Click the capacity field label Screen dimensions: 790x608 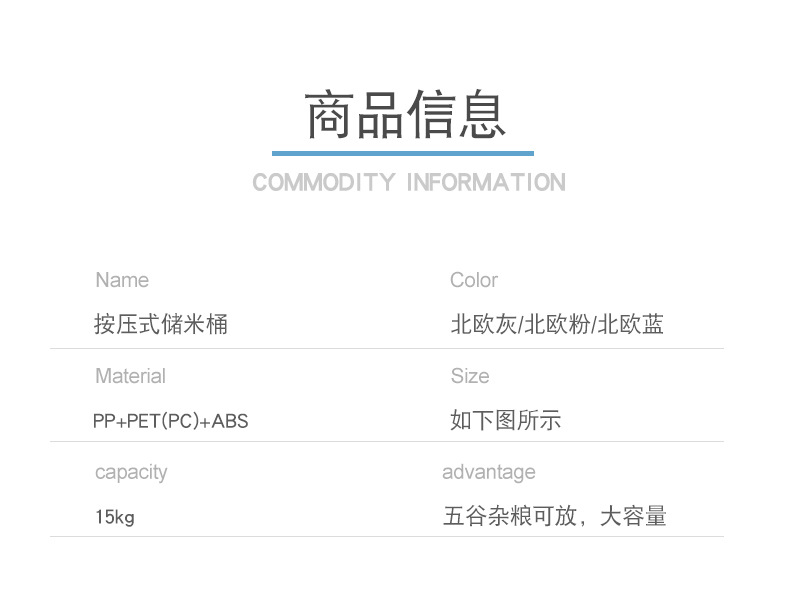131,472
